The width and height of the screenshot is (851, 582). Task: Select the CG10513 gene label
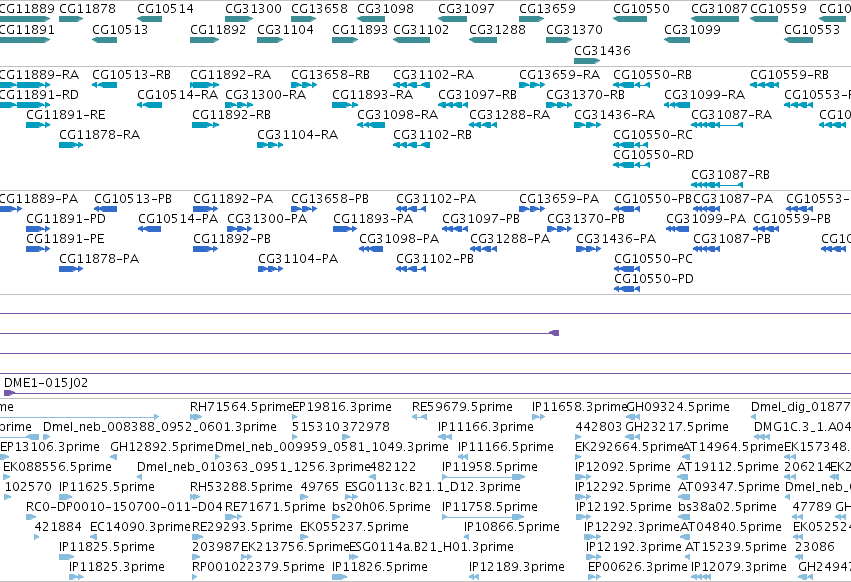[x=120, y=29]
